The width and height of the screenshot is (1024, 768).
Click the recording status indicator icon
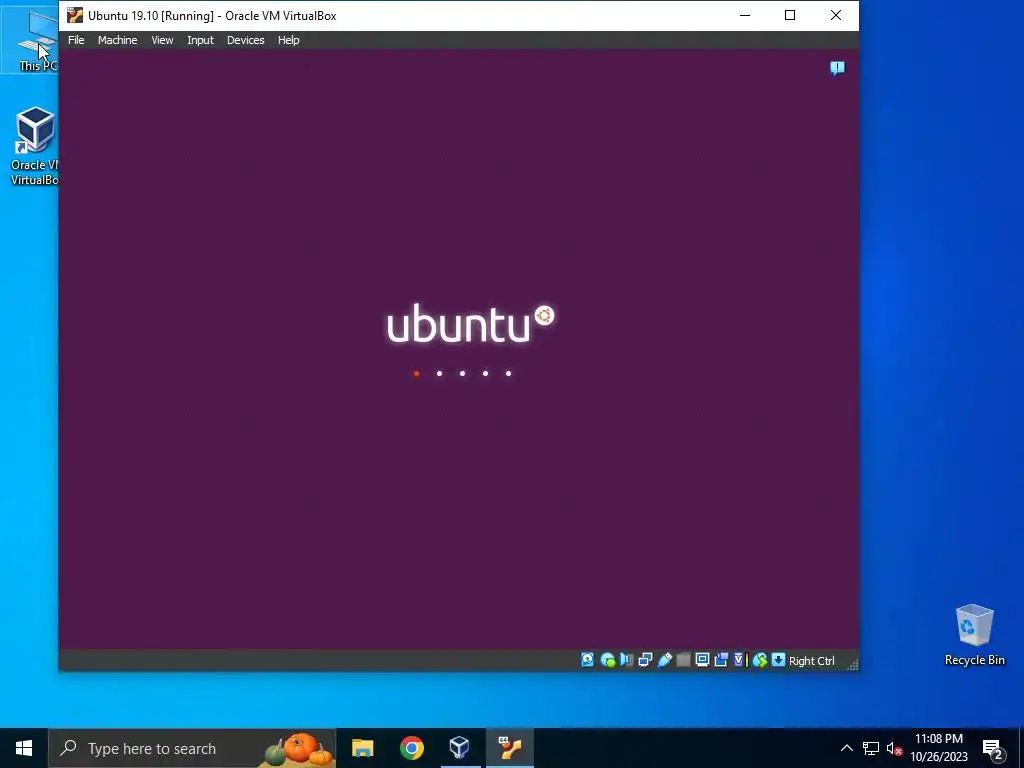point(721,660)
